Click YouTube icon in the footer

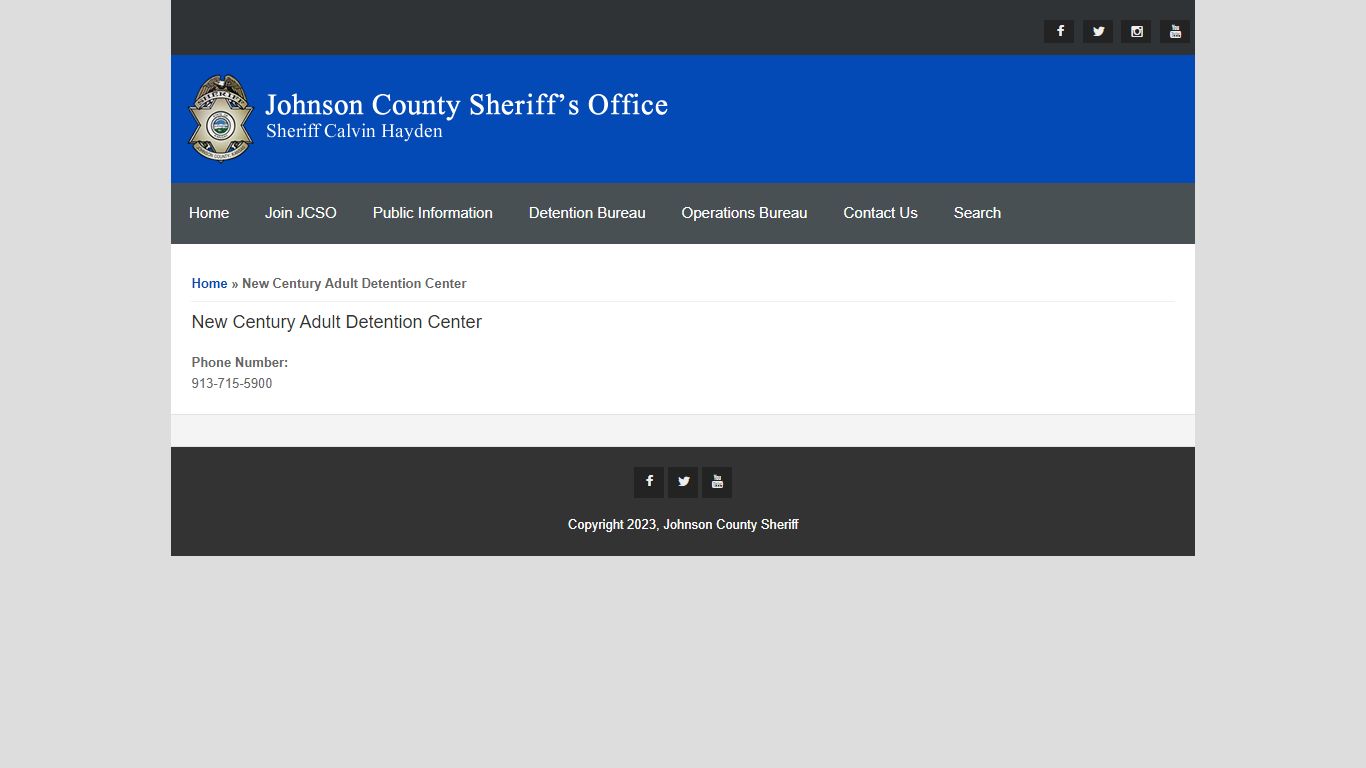tap(717, 482)
